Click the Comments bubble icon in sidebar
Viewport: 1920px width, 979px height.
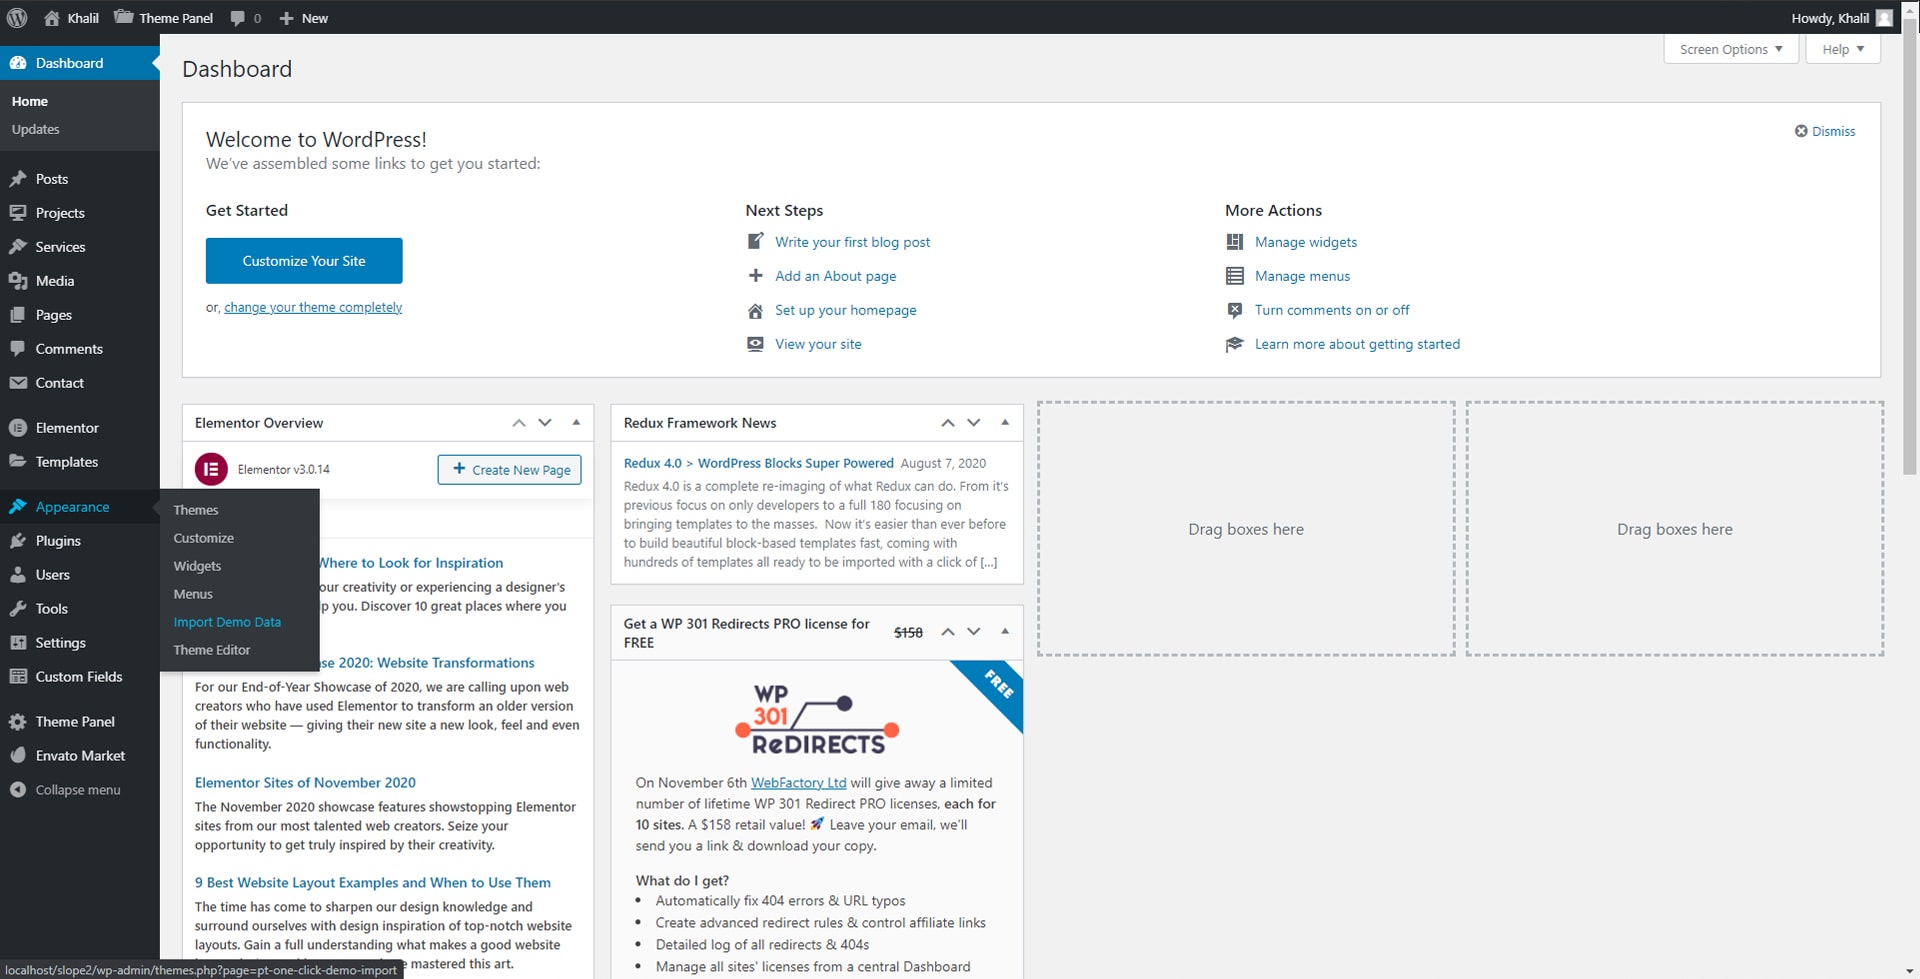(x=18, y=349)
